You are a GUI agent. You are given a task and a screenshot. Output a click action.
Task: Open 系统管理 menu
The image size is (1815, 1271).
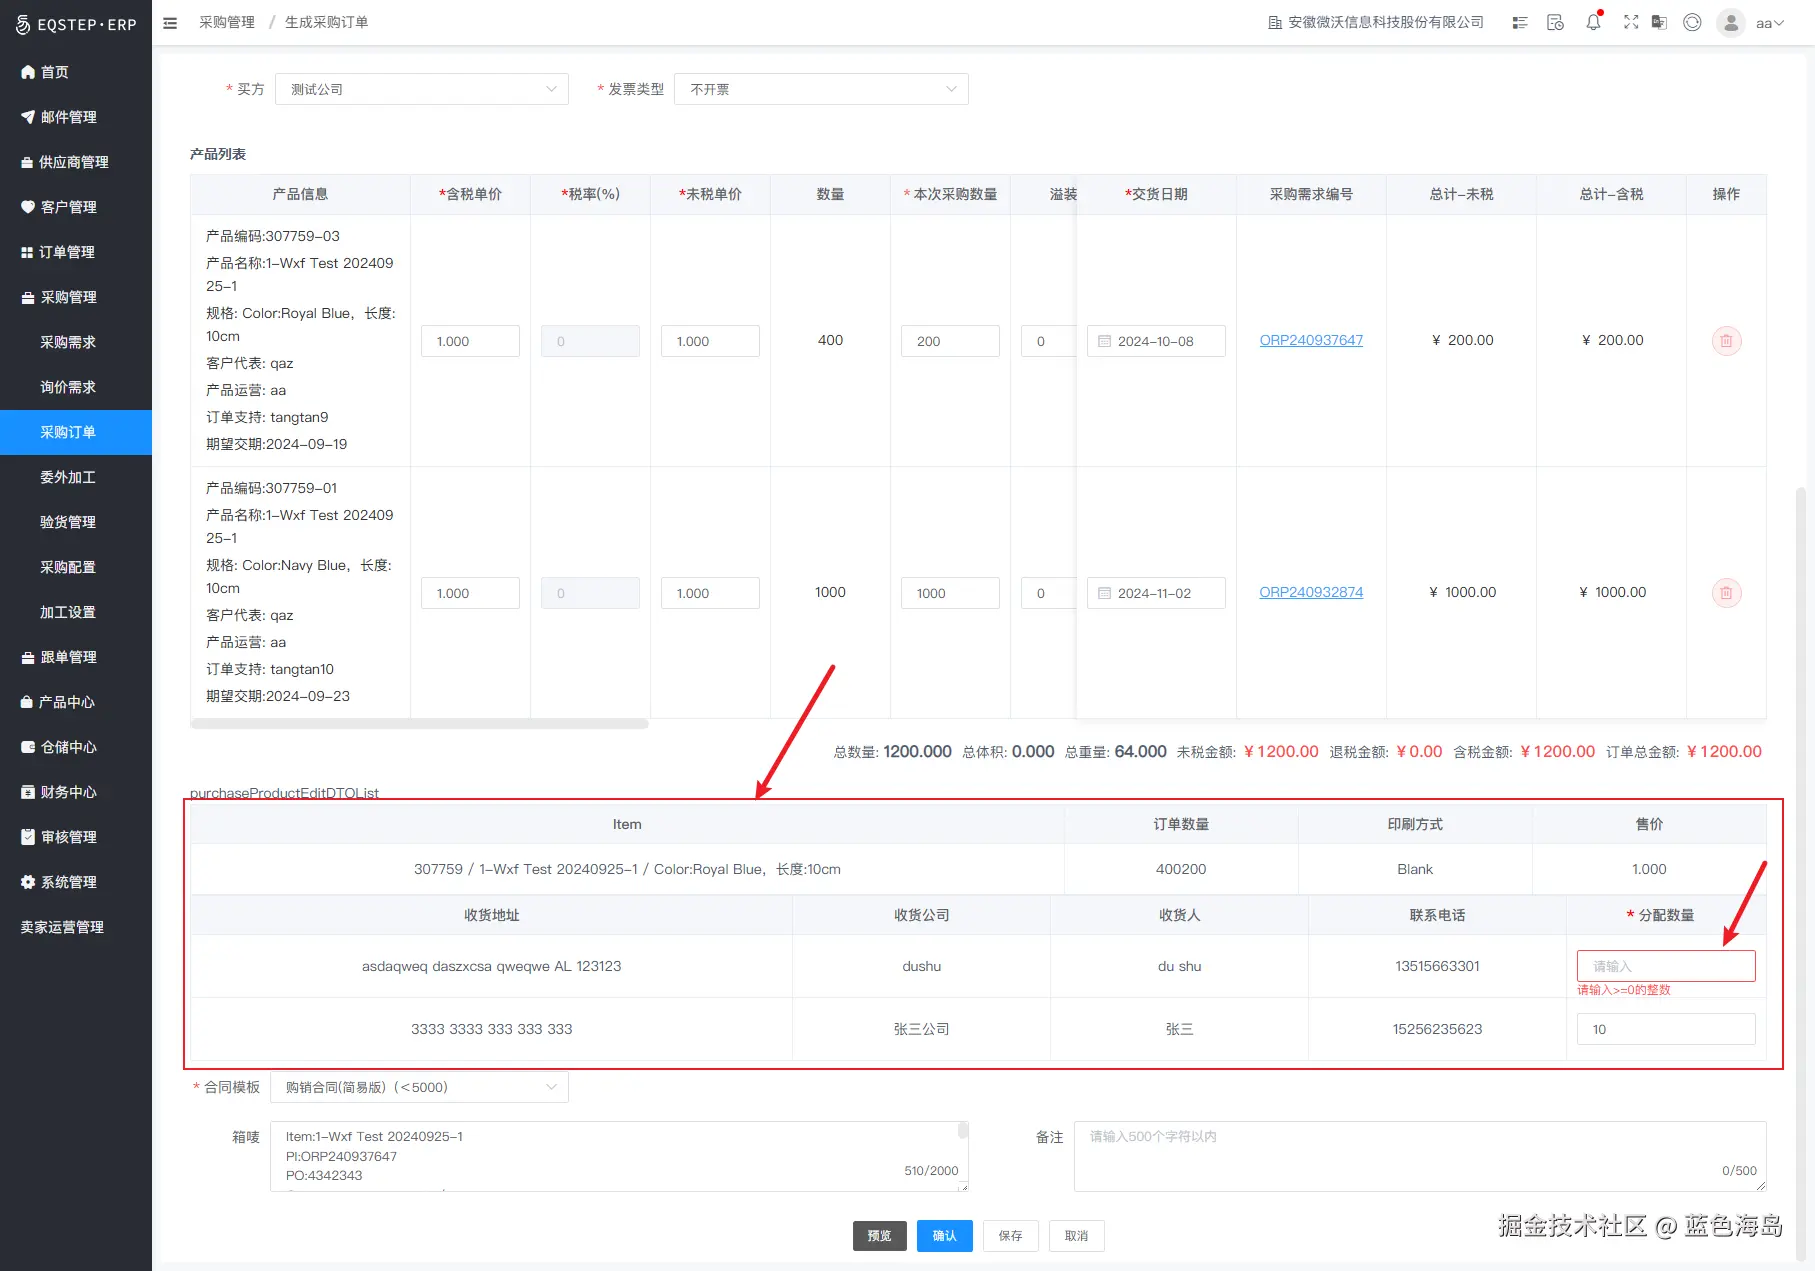(x=76, y=882)
